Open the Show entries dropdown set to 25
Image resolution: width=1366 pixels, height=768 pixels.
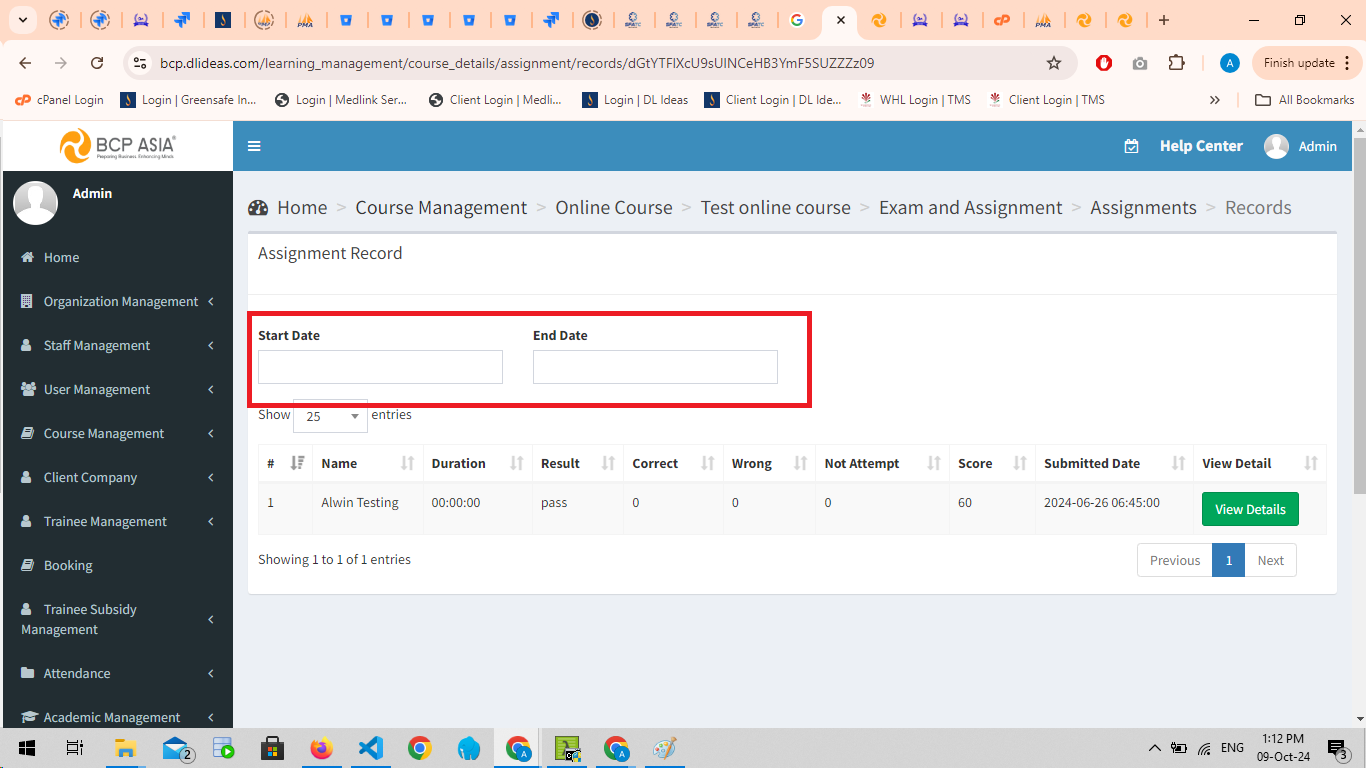click(330, 416)
